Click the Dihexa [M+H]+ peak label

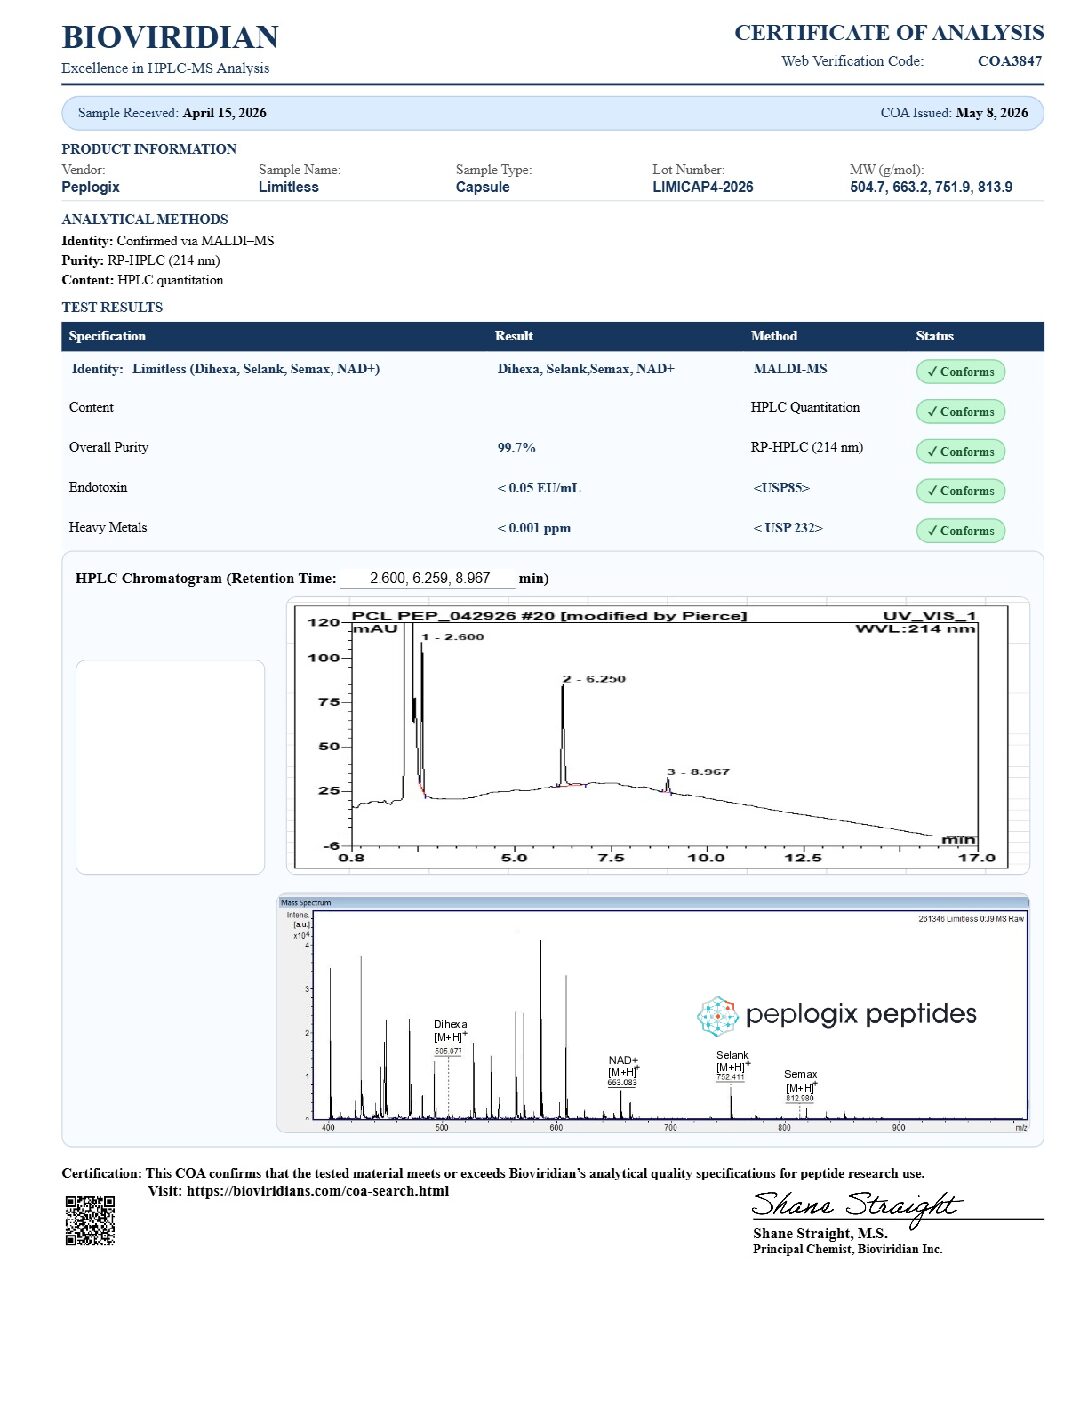450,1037
